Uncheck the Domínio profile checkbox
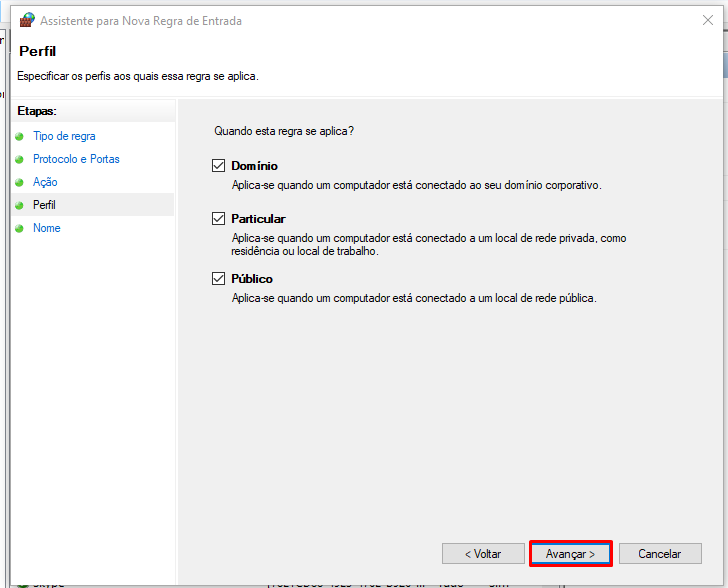 tap(219, 166)
